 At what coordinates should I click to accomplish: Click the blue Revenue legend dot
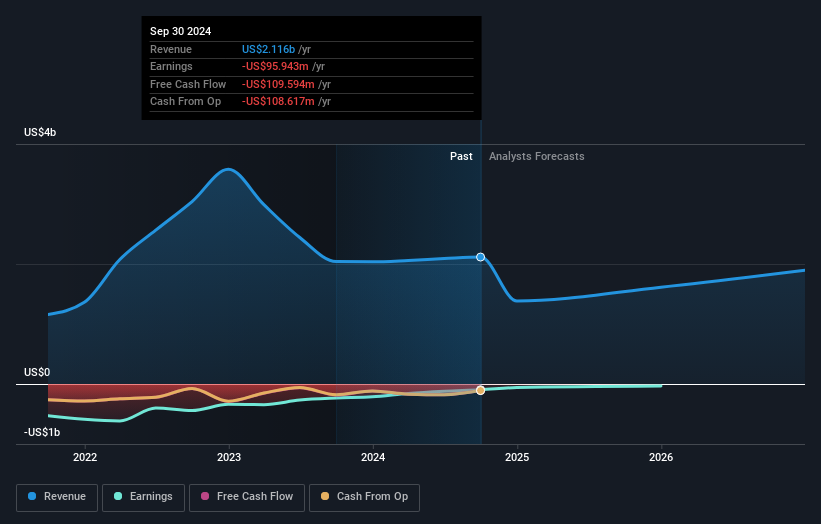pyautogui.click(x=32, y=496)
